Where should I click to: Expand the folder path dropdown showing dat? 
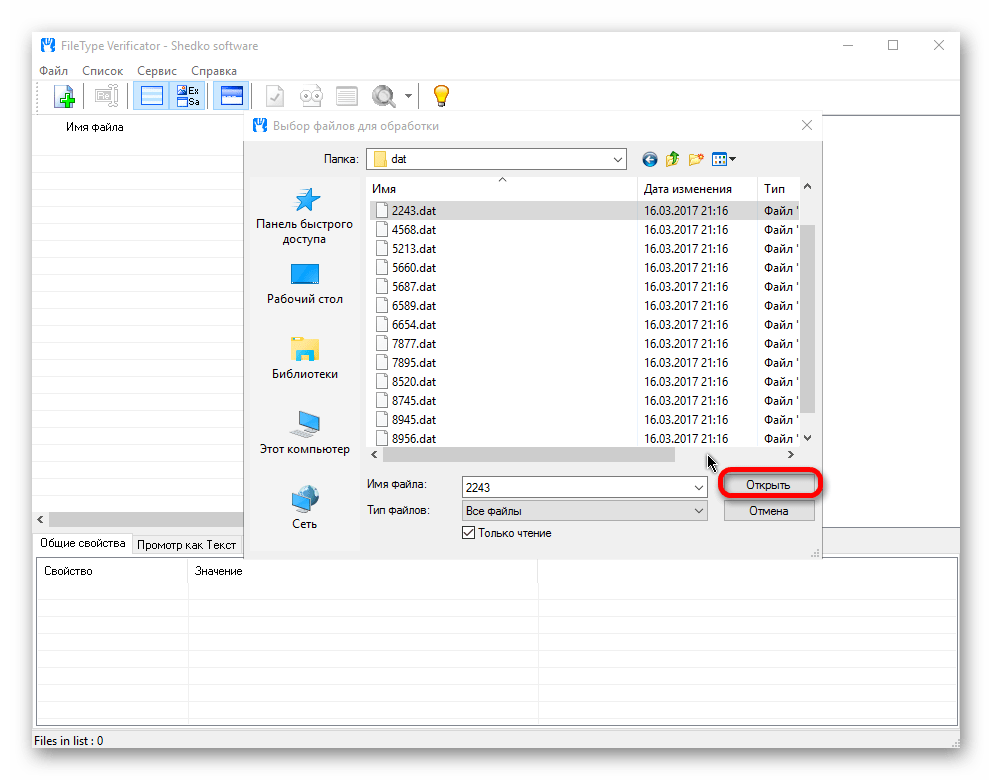pyautogui.click(x=617, y=159)
